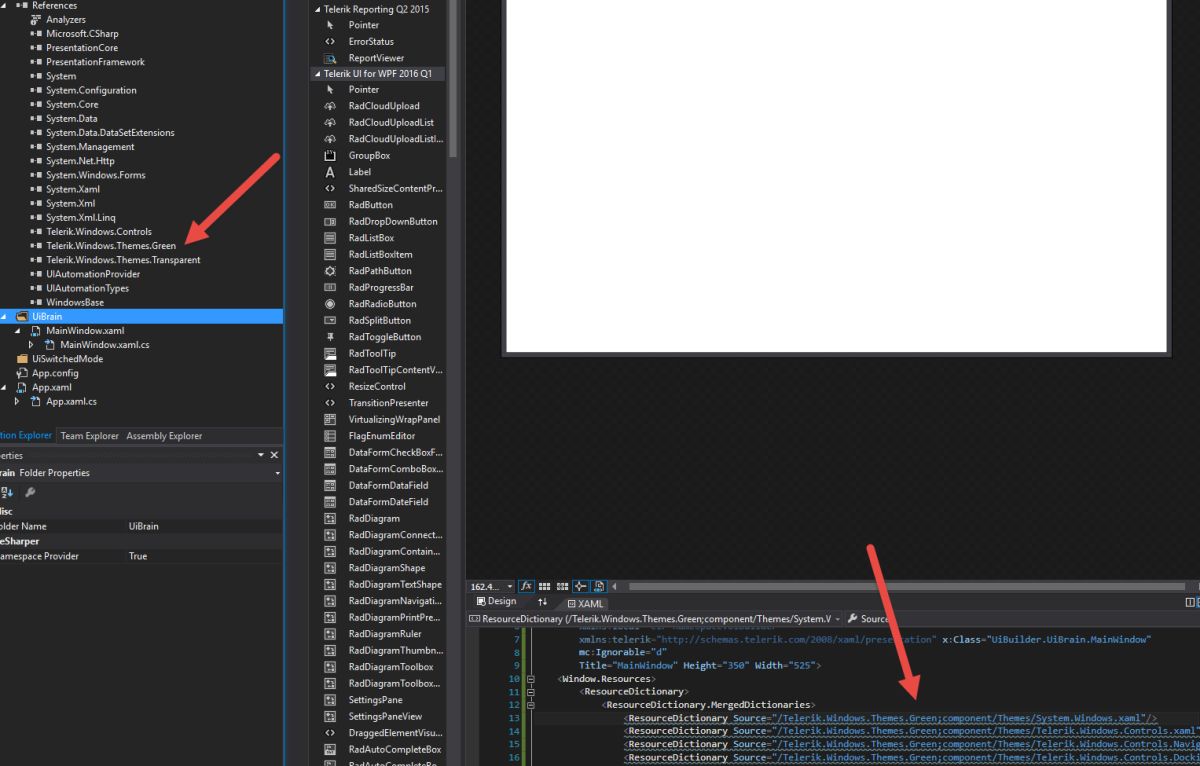Select the RadPathButton control icon
Image resolution: width=1200 pixels, height=766 pixels.
point(330,271)
